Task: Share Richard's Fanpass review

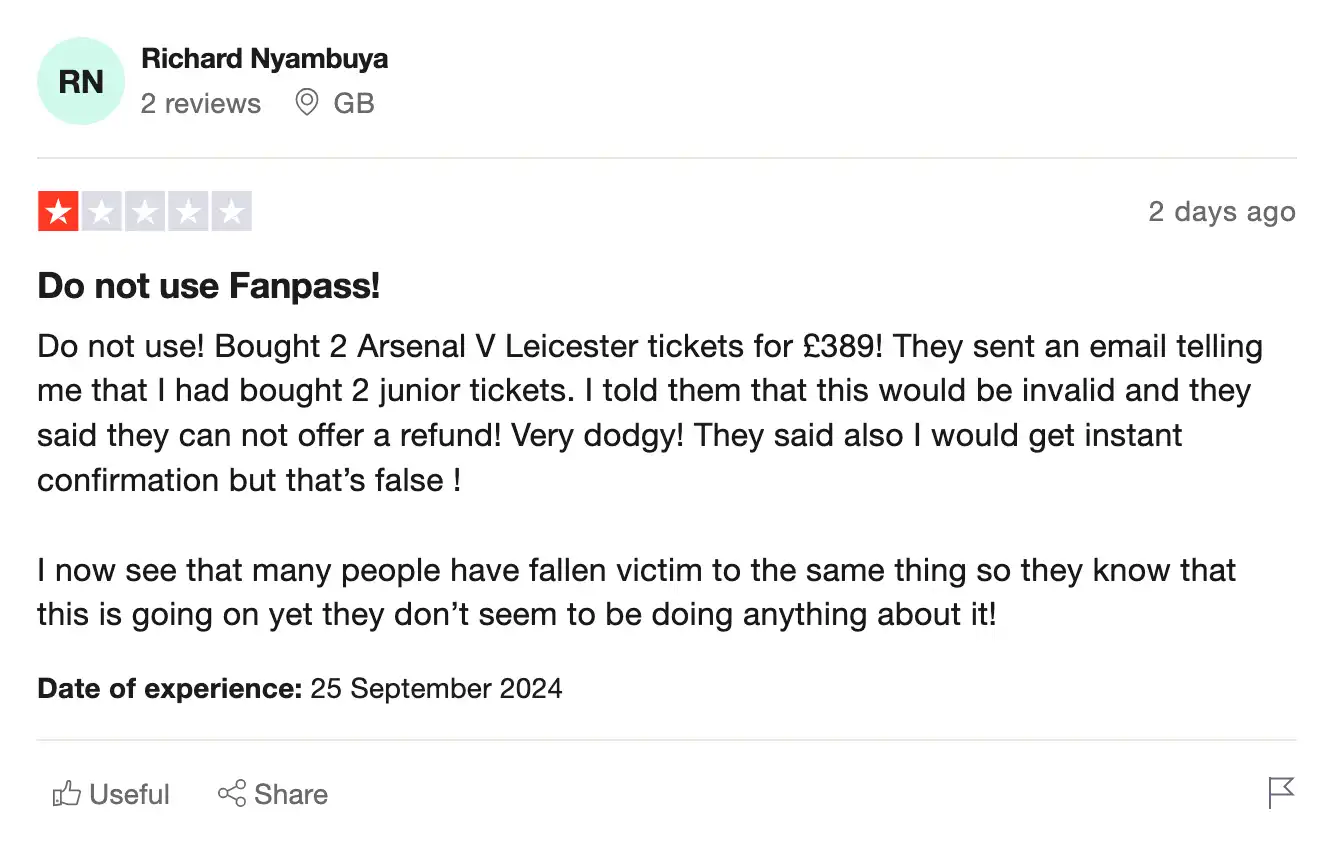Action: point(272,793)
